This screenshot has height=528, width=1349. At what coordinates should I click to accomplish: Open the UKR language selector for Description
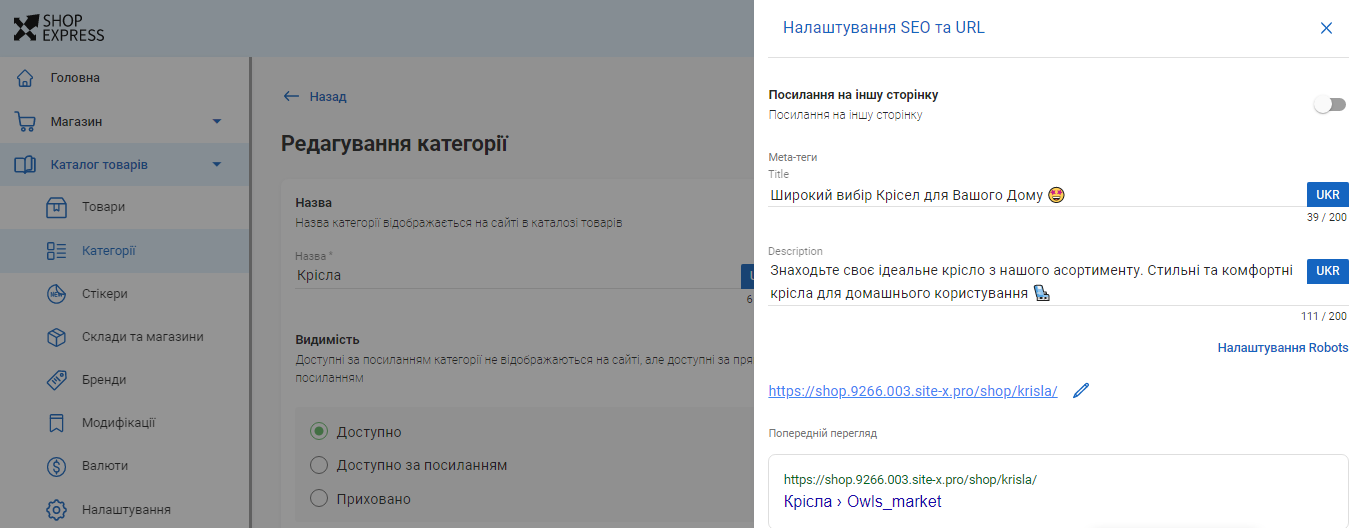tap(1328, 271)
